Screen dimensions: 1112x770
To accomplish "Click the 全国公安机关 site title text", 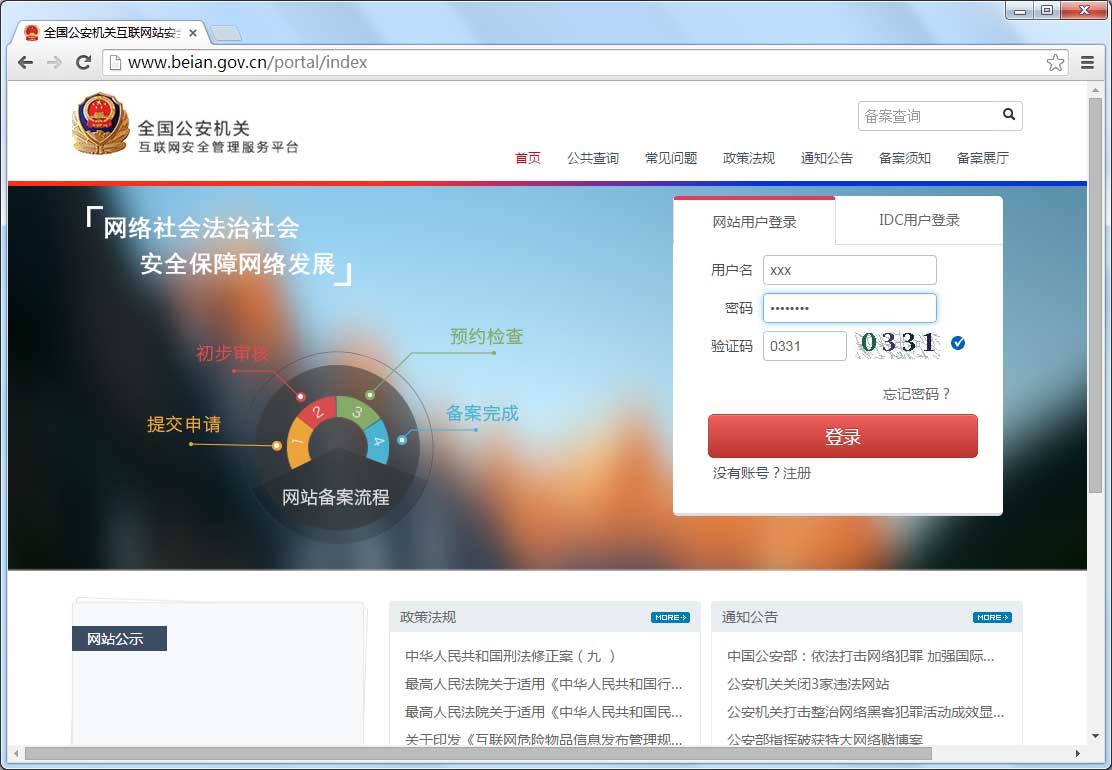I will (194, 128).
